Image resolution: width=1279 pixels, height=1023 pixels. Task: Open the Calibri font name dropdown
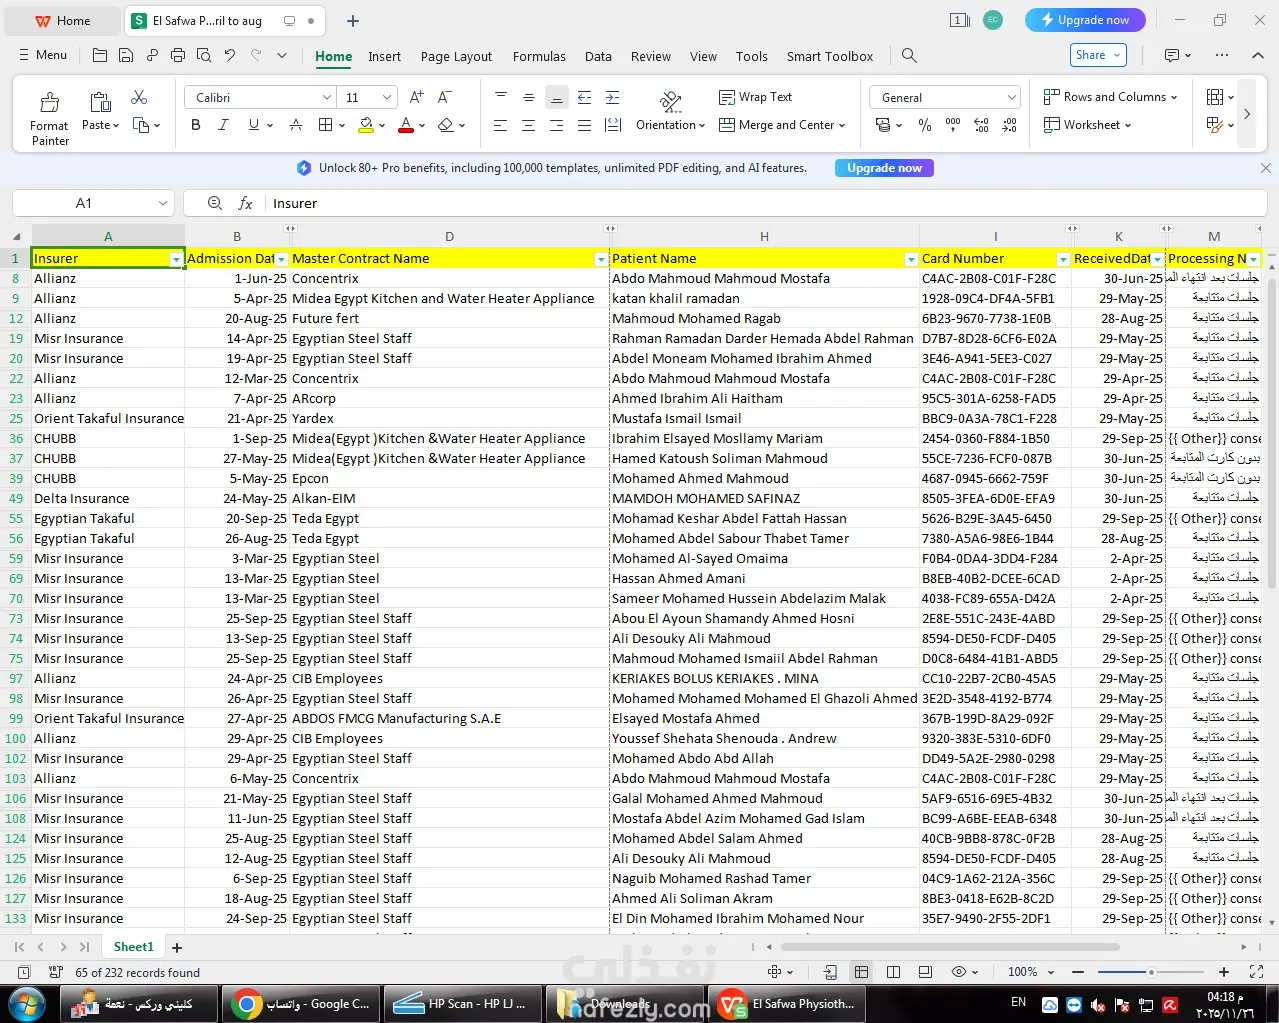[327, 97]
